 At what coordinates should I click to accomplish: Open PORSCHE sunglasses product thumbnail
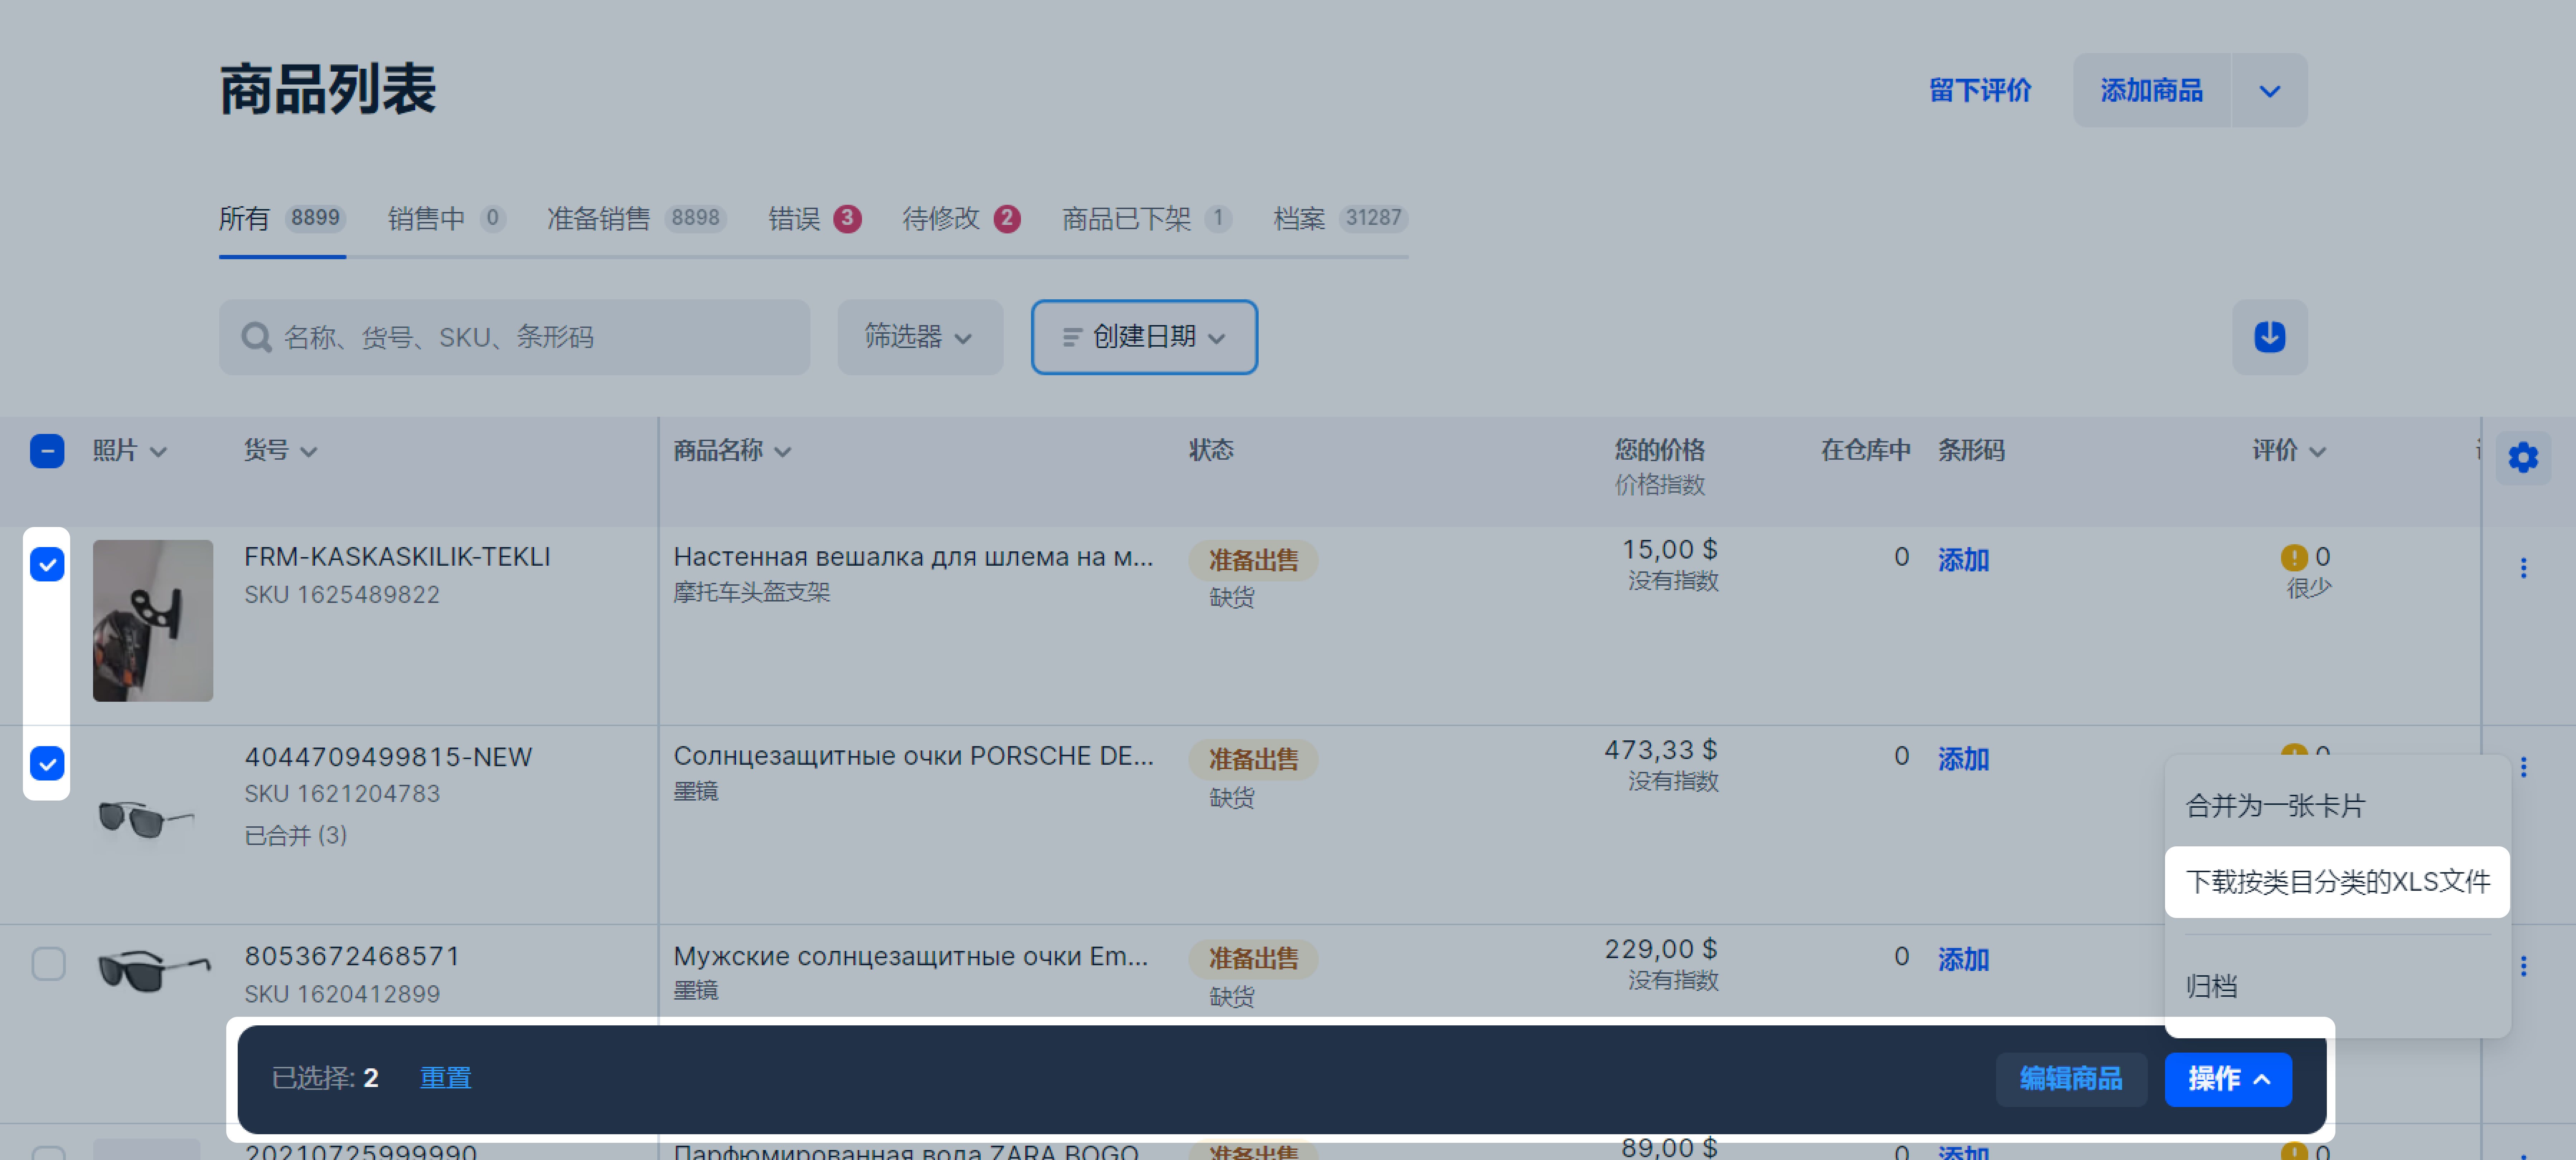[147, 820]
